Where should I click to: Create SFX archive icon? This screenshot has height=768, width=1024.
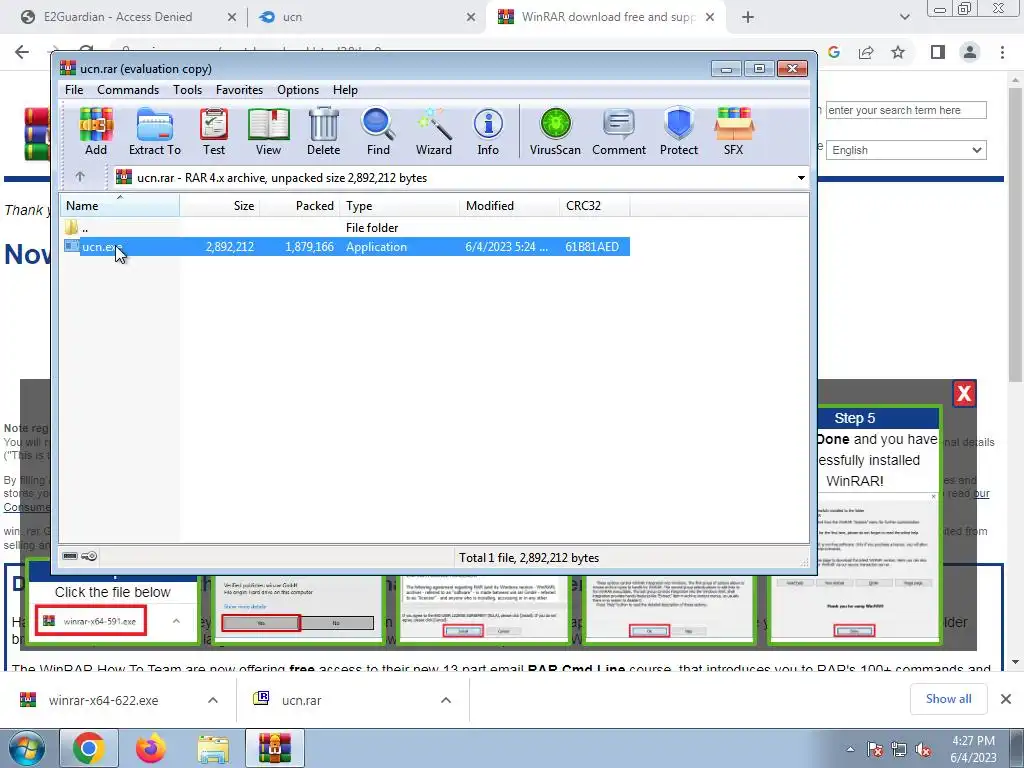click(x=733, y=132)
